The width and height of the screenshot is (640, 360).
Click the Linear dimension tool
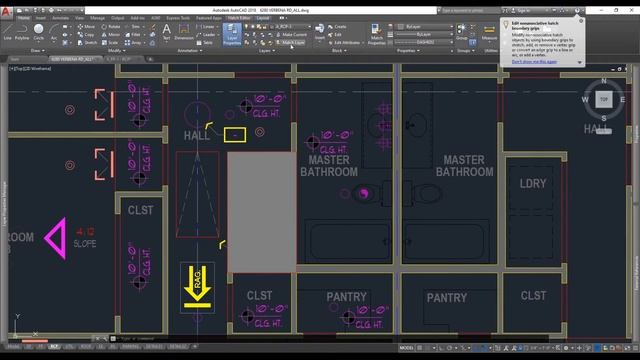pyautogui.click(x=206, y=27)
